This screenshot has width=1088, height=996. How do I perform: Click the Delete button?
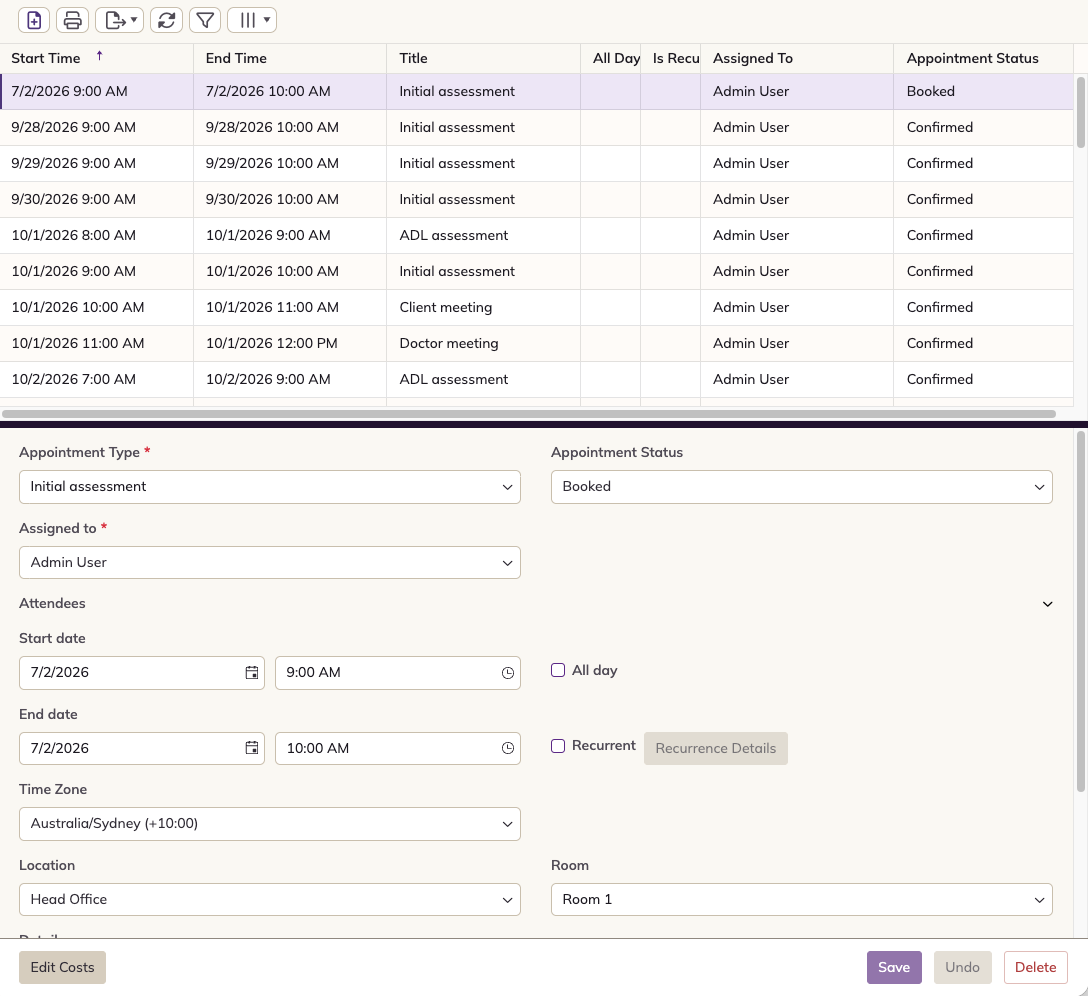point(1035,968)
